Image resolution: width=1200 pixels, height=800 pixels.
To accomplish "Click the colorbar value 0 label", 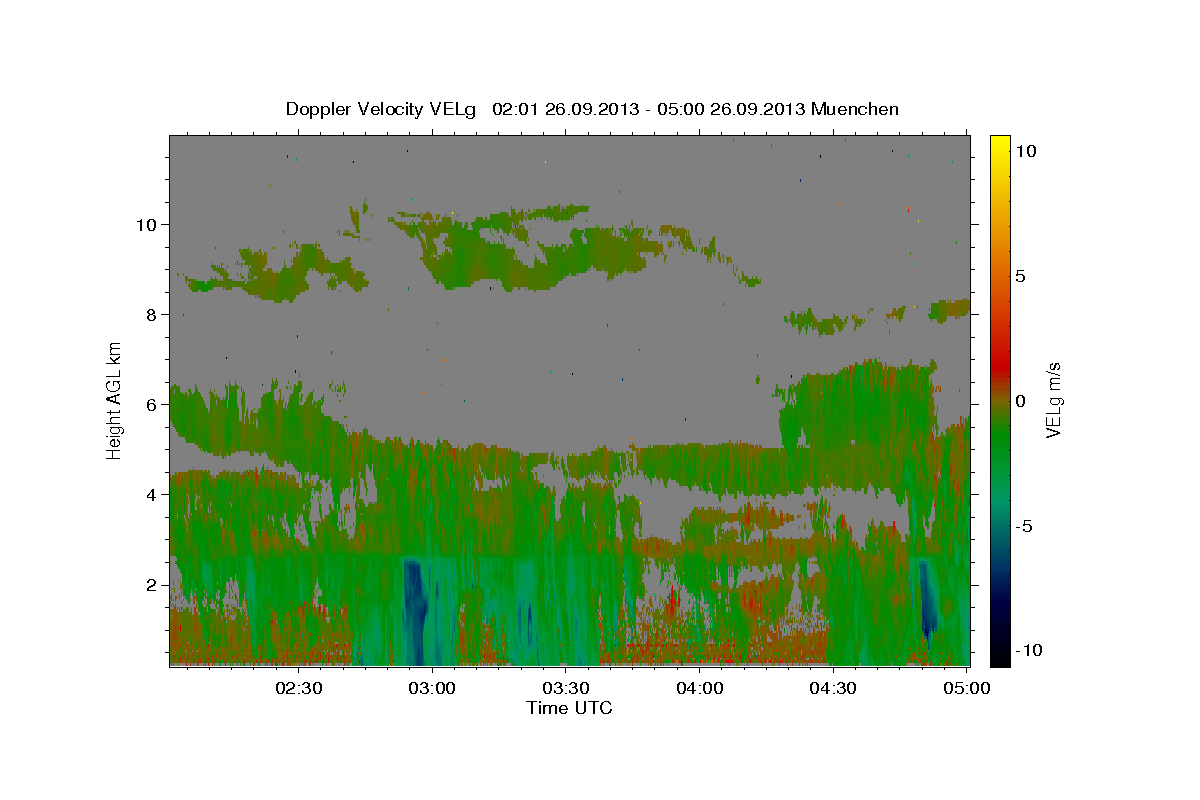I will (x=1020, y=401).
